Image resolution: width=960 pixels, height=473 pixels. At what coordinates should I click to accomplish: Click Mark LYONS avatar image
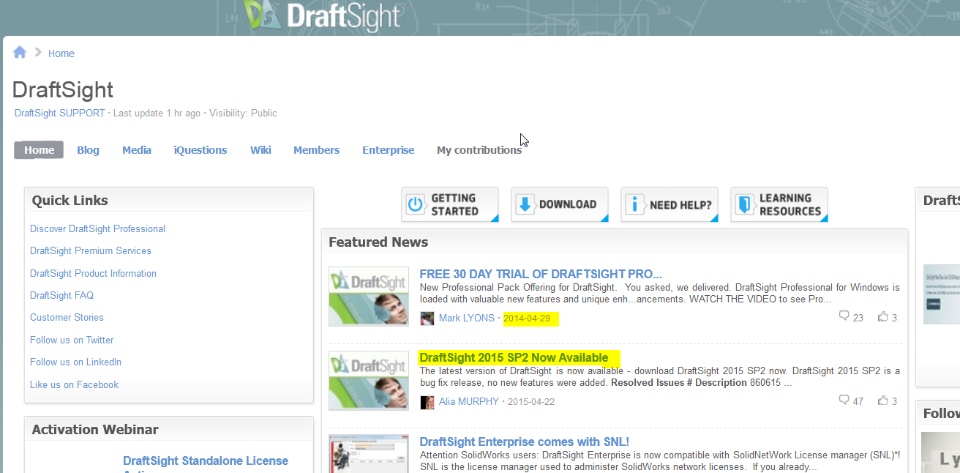(x=427, y=318)
